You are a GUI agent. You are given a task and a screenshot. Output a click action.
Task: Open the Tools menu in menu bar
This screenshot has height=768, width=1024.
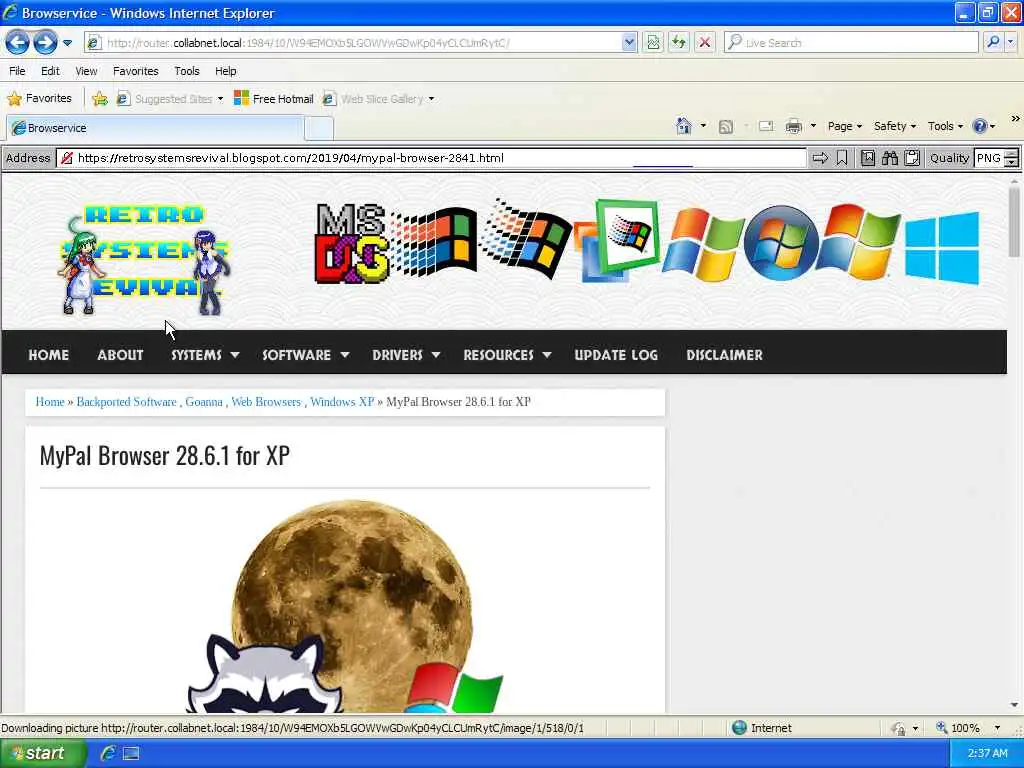187,71
